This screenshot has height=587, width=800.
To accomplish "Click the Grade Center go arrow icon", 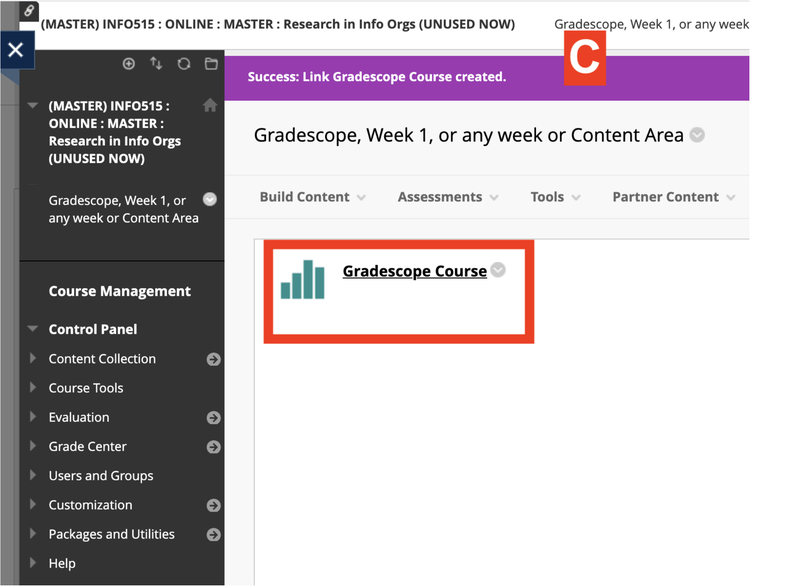I will (213, 447).
